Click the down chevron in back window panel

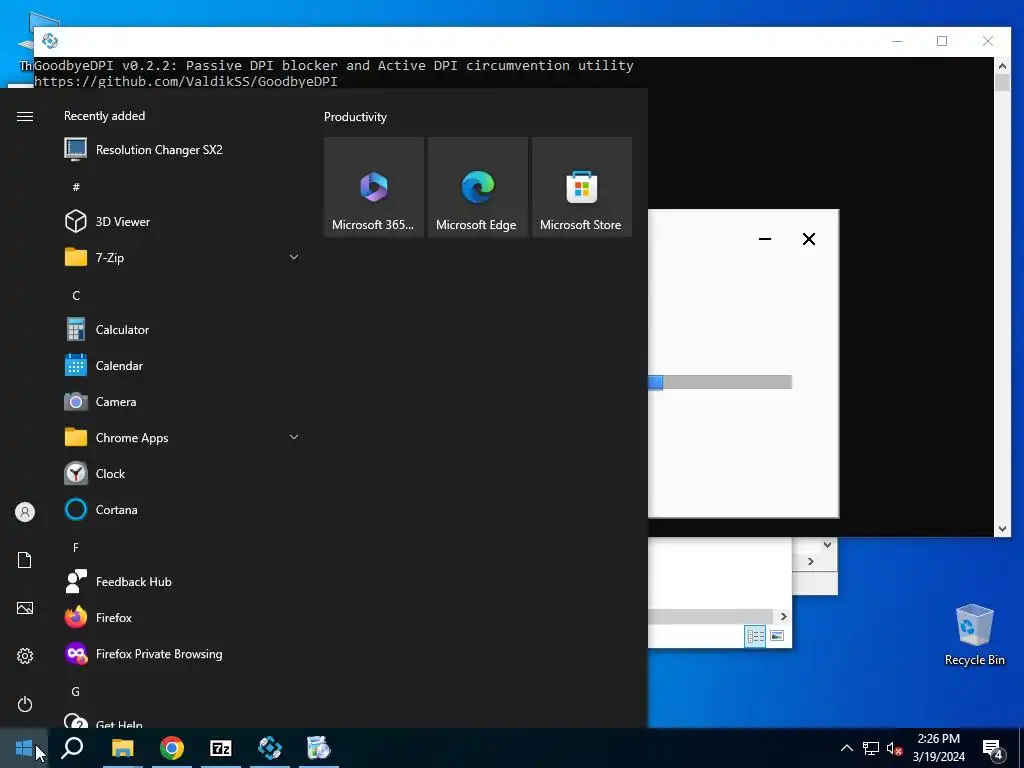[827, 544]
